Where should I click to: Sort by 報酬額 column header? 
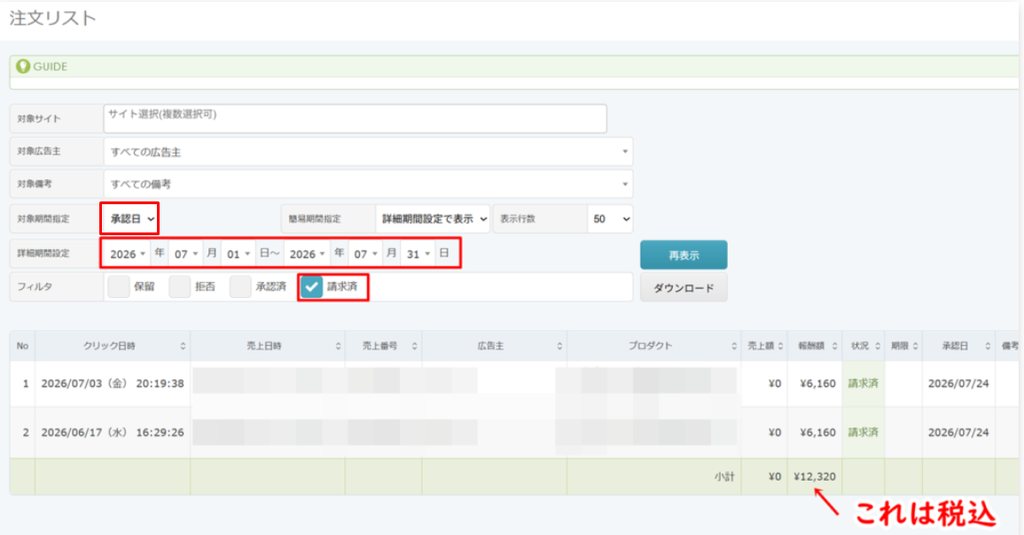(814, 346)
